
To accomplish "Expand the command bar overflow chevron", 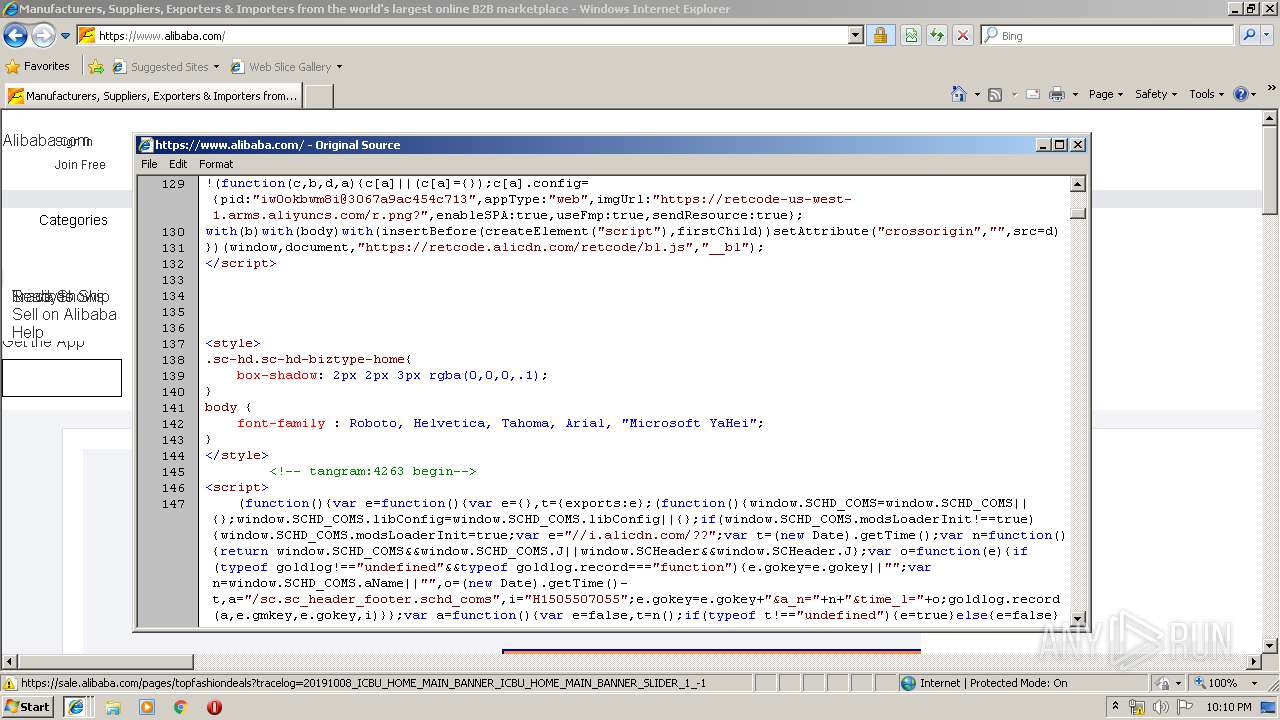I will [1272, 88].
